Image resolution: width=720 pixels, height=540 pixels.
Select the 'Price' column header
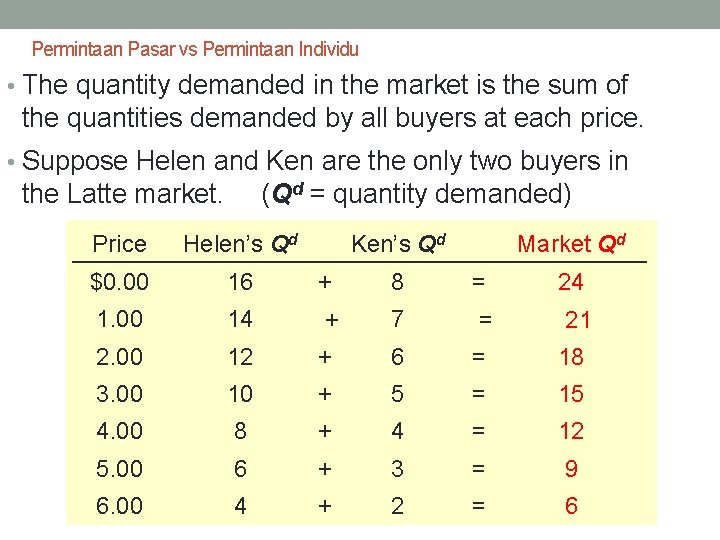(x=119, y=244)
